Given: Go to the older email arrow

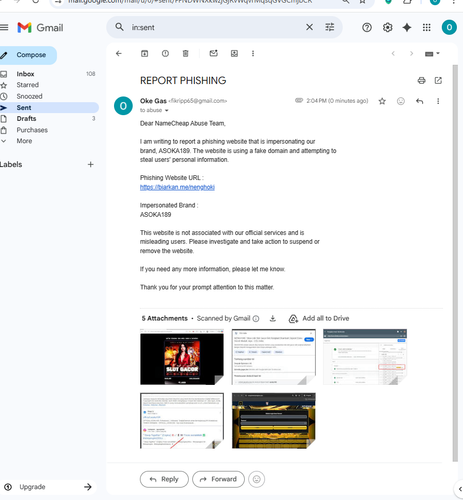Looking at the screenshot, I should (411, 53).
